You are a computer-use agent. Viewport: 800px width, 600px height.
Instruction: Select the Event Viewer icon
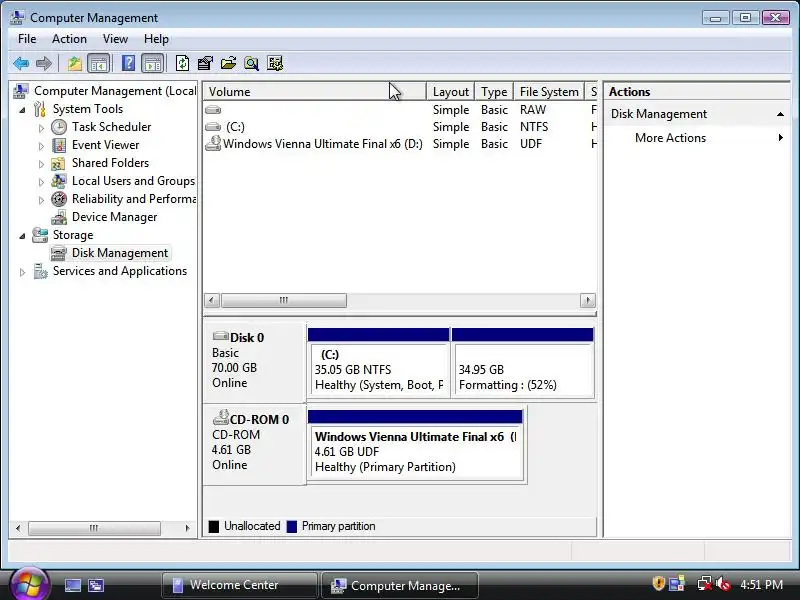pyautogui.click(x=59, y=145)
